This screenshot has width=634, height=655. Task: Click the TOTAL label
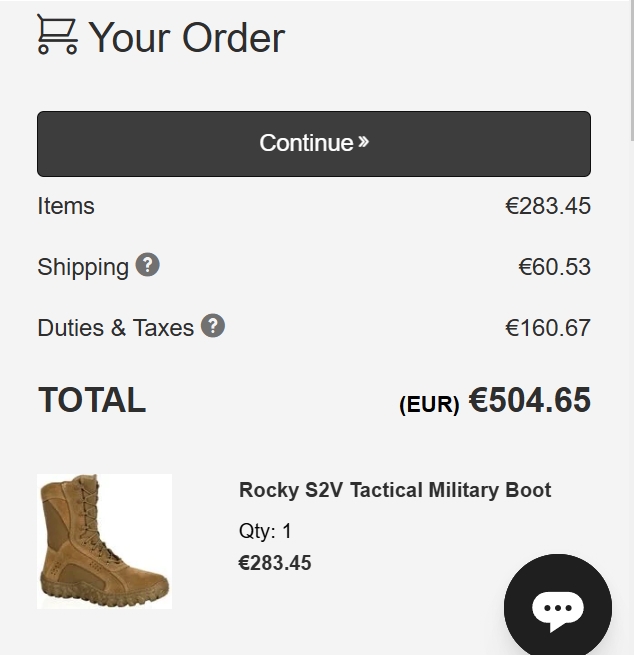[92, 400]
